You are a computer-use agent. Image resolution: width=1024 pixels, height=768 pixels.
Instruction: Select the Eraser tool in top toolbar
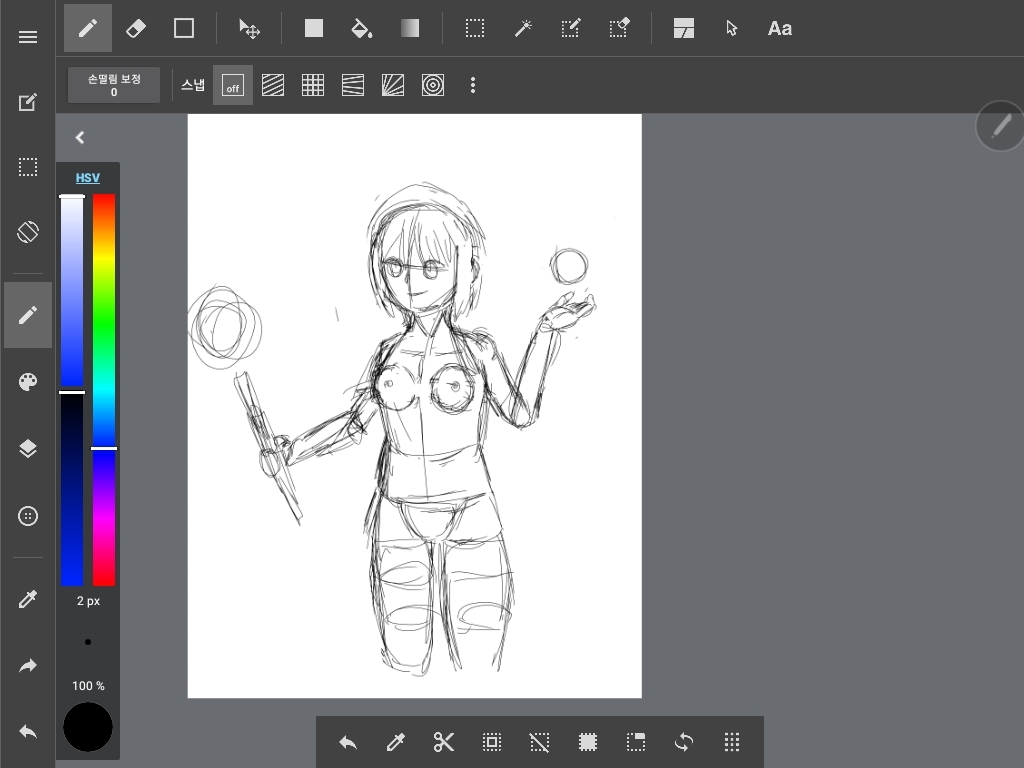pos(136,28)
